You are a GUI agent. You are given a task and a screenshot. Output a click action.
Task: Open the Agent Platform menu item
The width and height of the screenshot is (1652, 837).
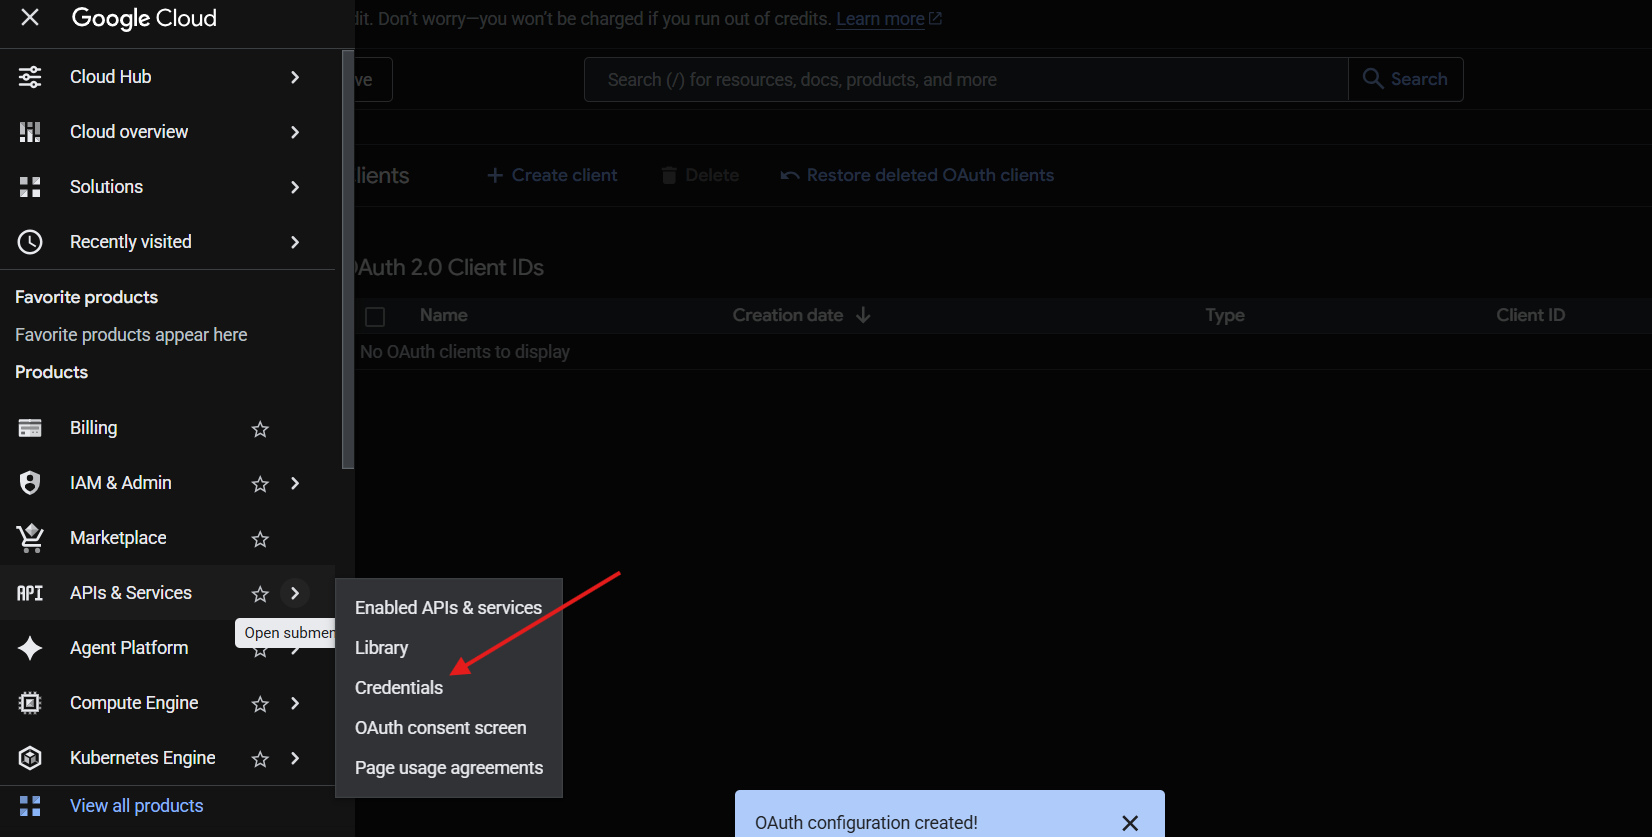pos(129,648)
